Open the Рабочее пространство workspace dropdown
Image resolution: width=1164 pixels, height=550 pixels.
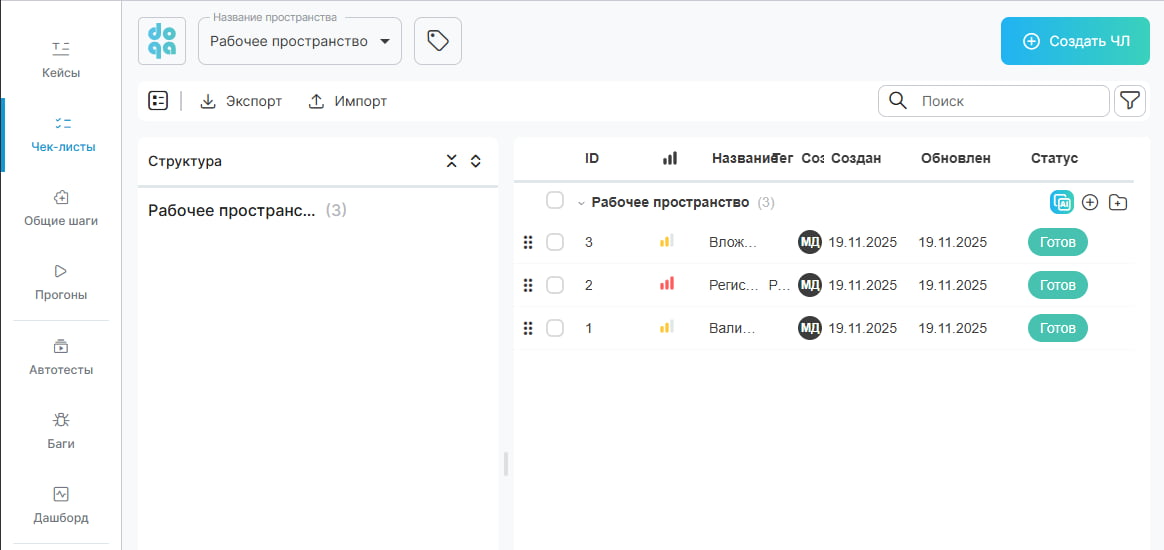(x=300, y=41)
